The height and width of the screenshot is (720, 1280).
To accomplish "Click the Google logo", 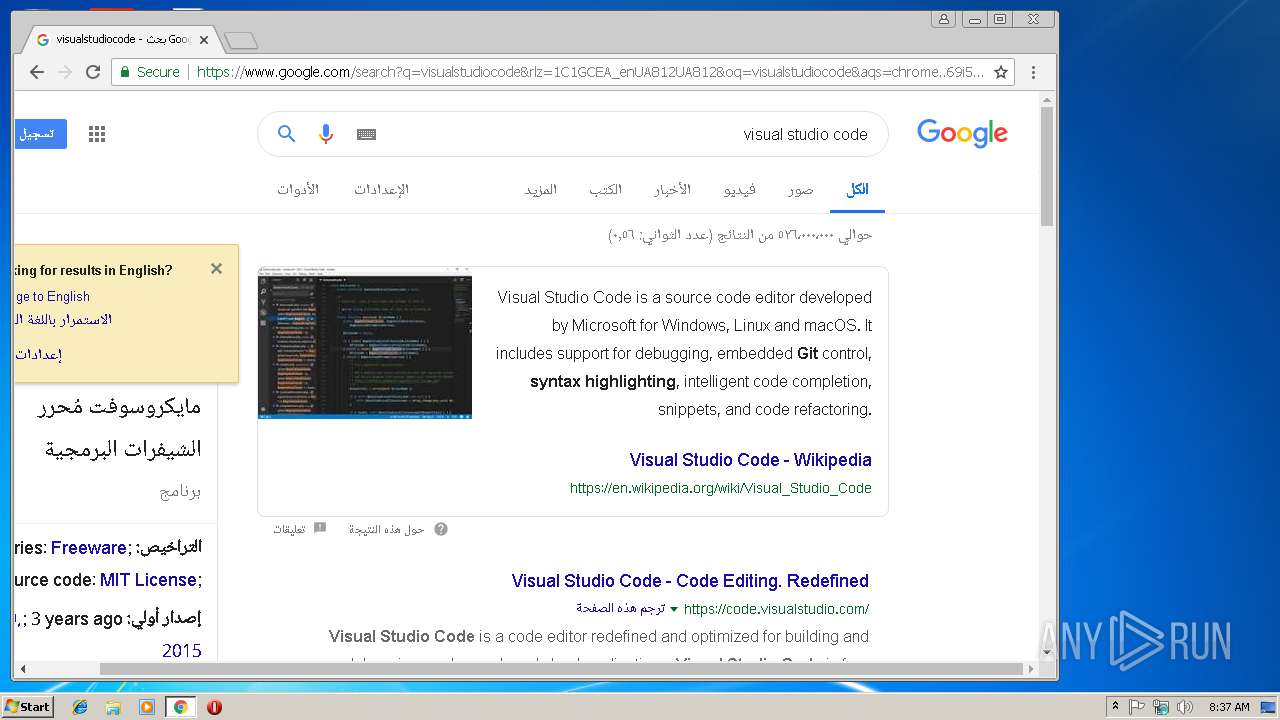I will [962, 133].
